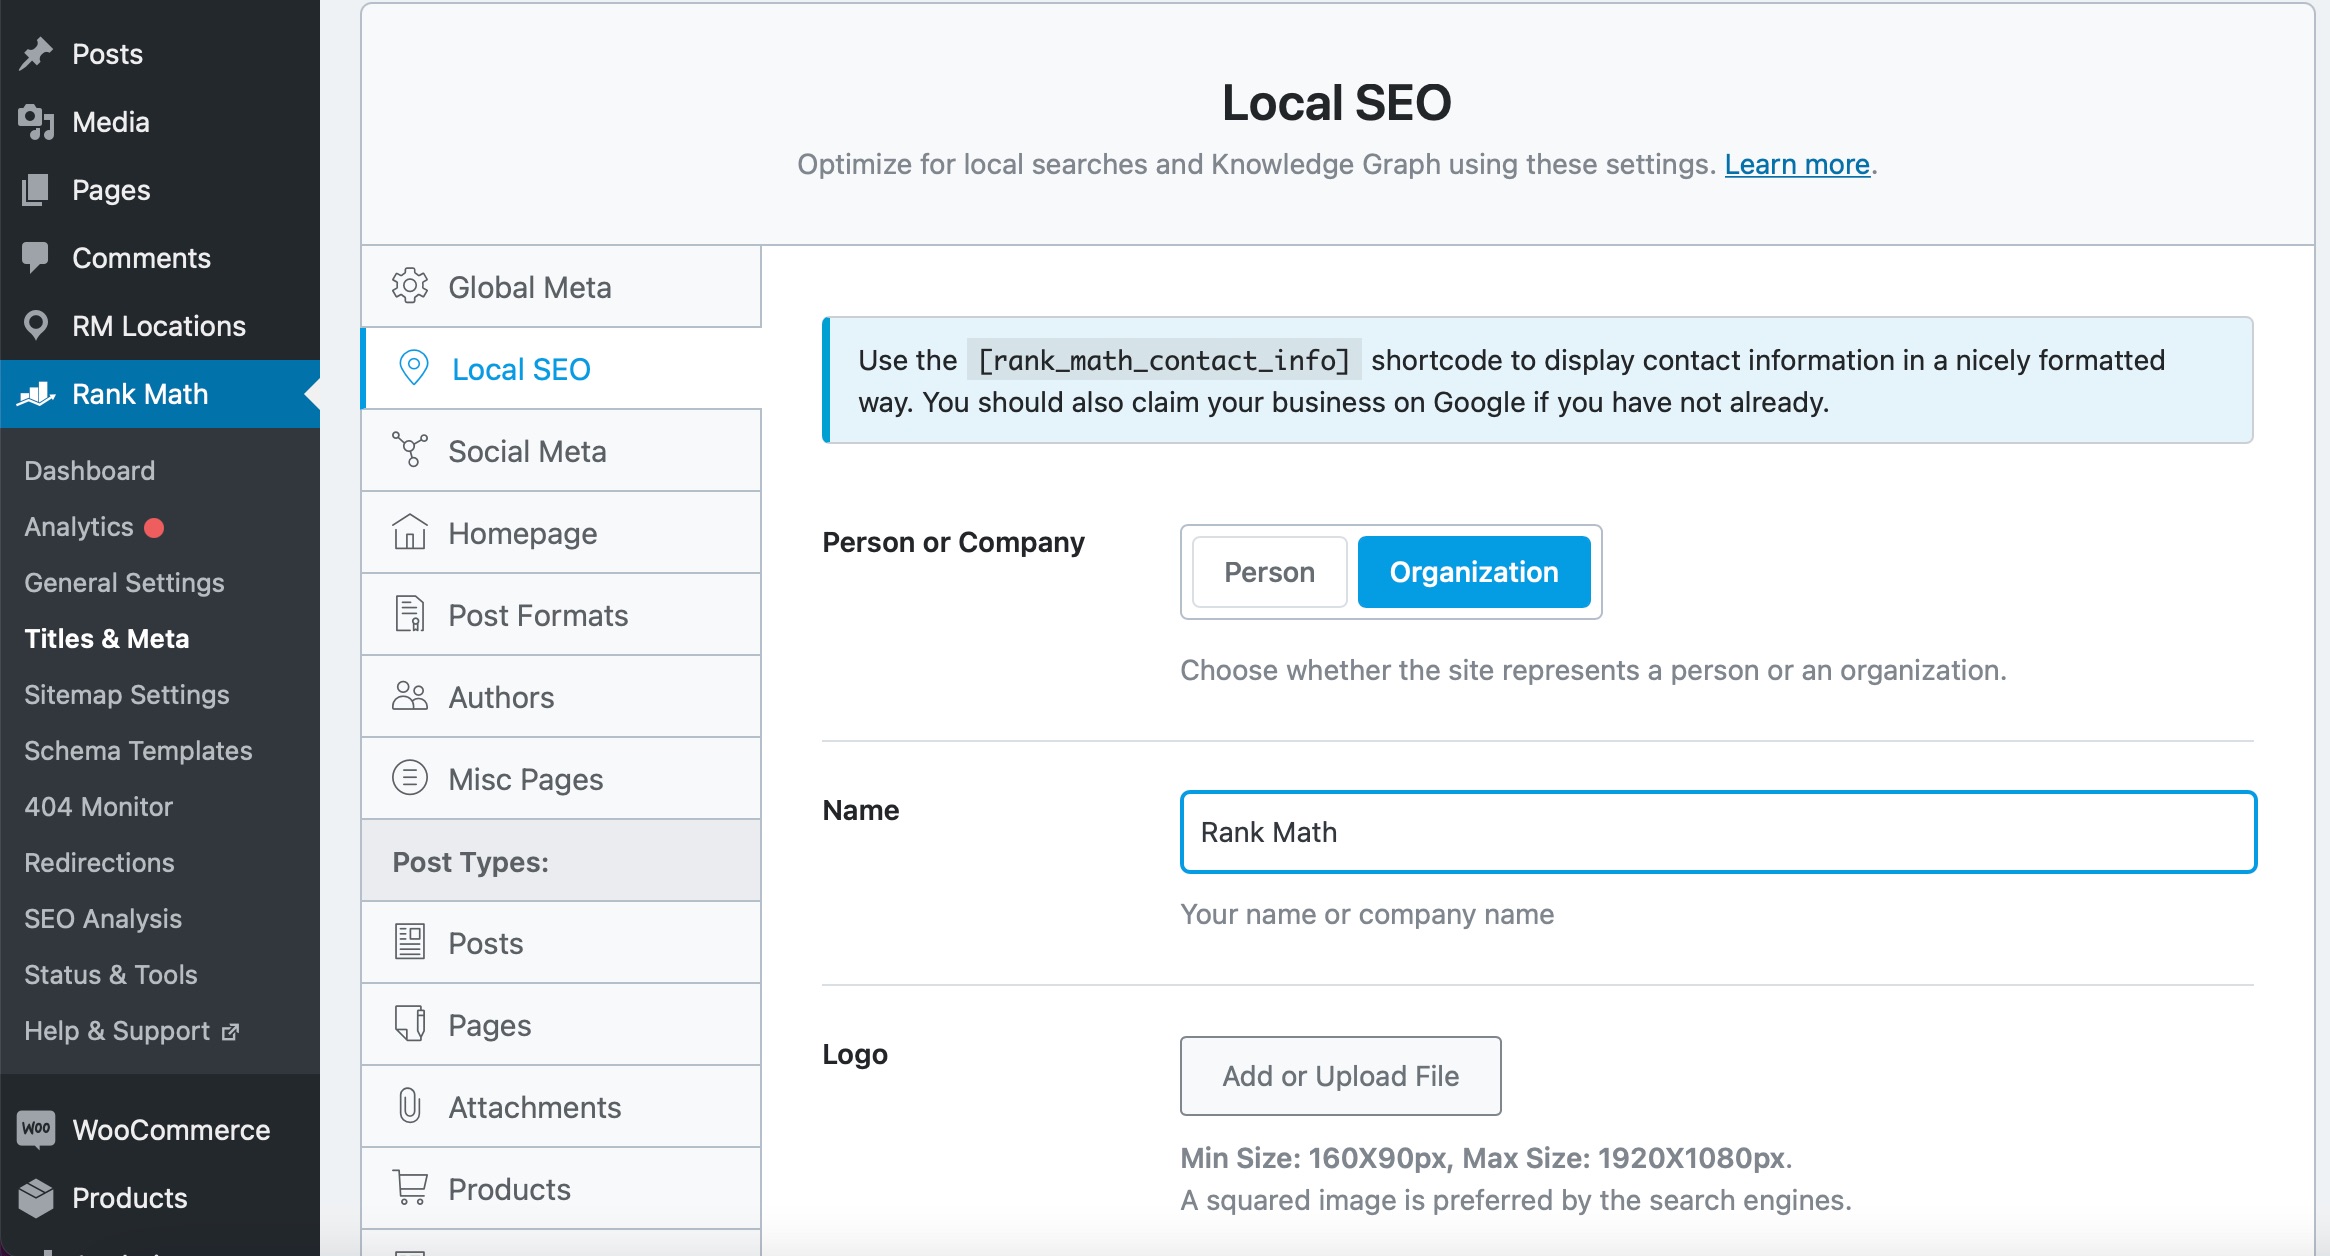Open Status & Tools
Image resolution: width=2330 pixels, height=1256 pixels.
click(110, 975)
